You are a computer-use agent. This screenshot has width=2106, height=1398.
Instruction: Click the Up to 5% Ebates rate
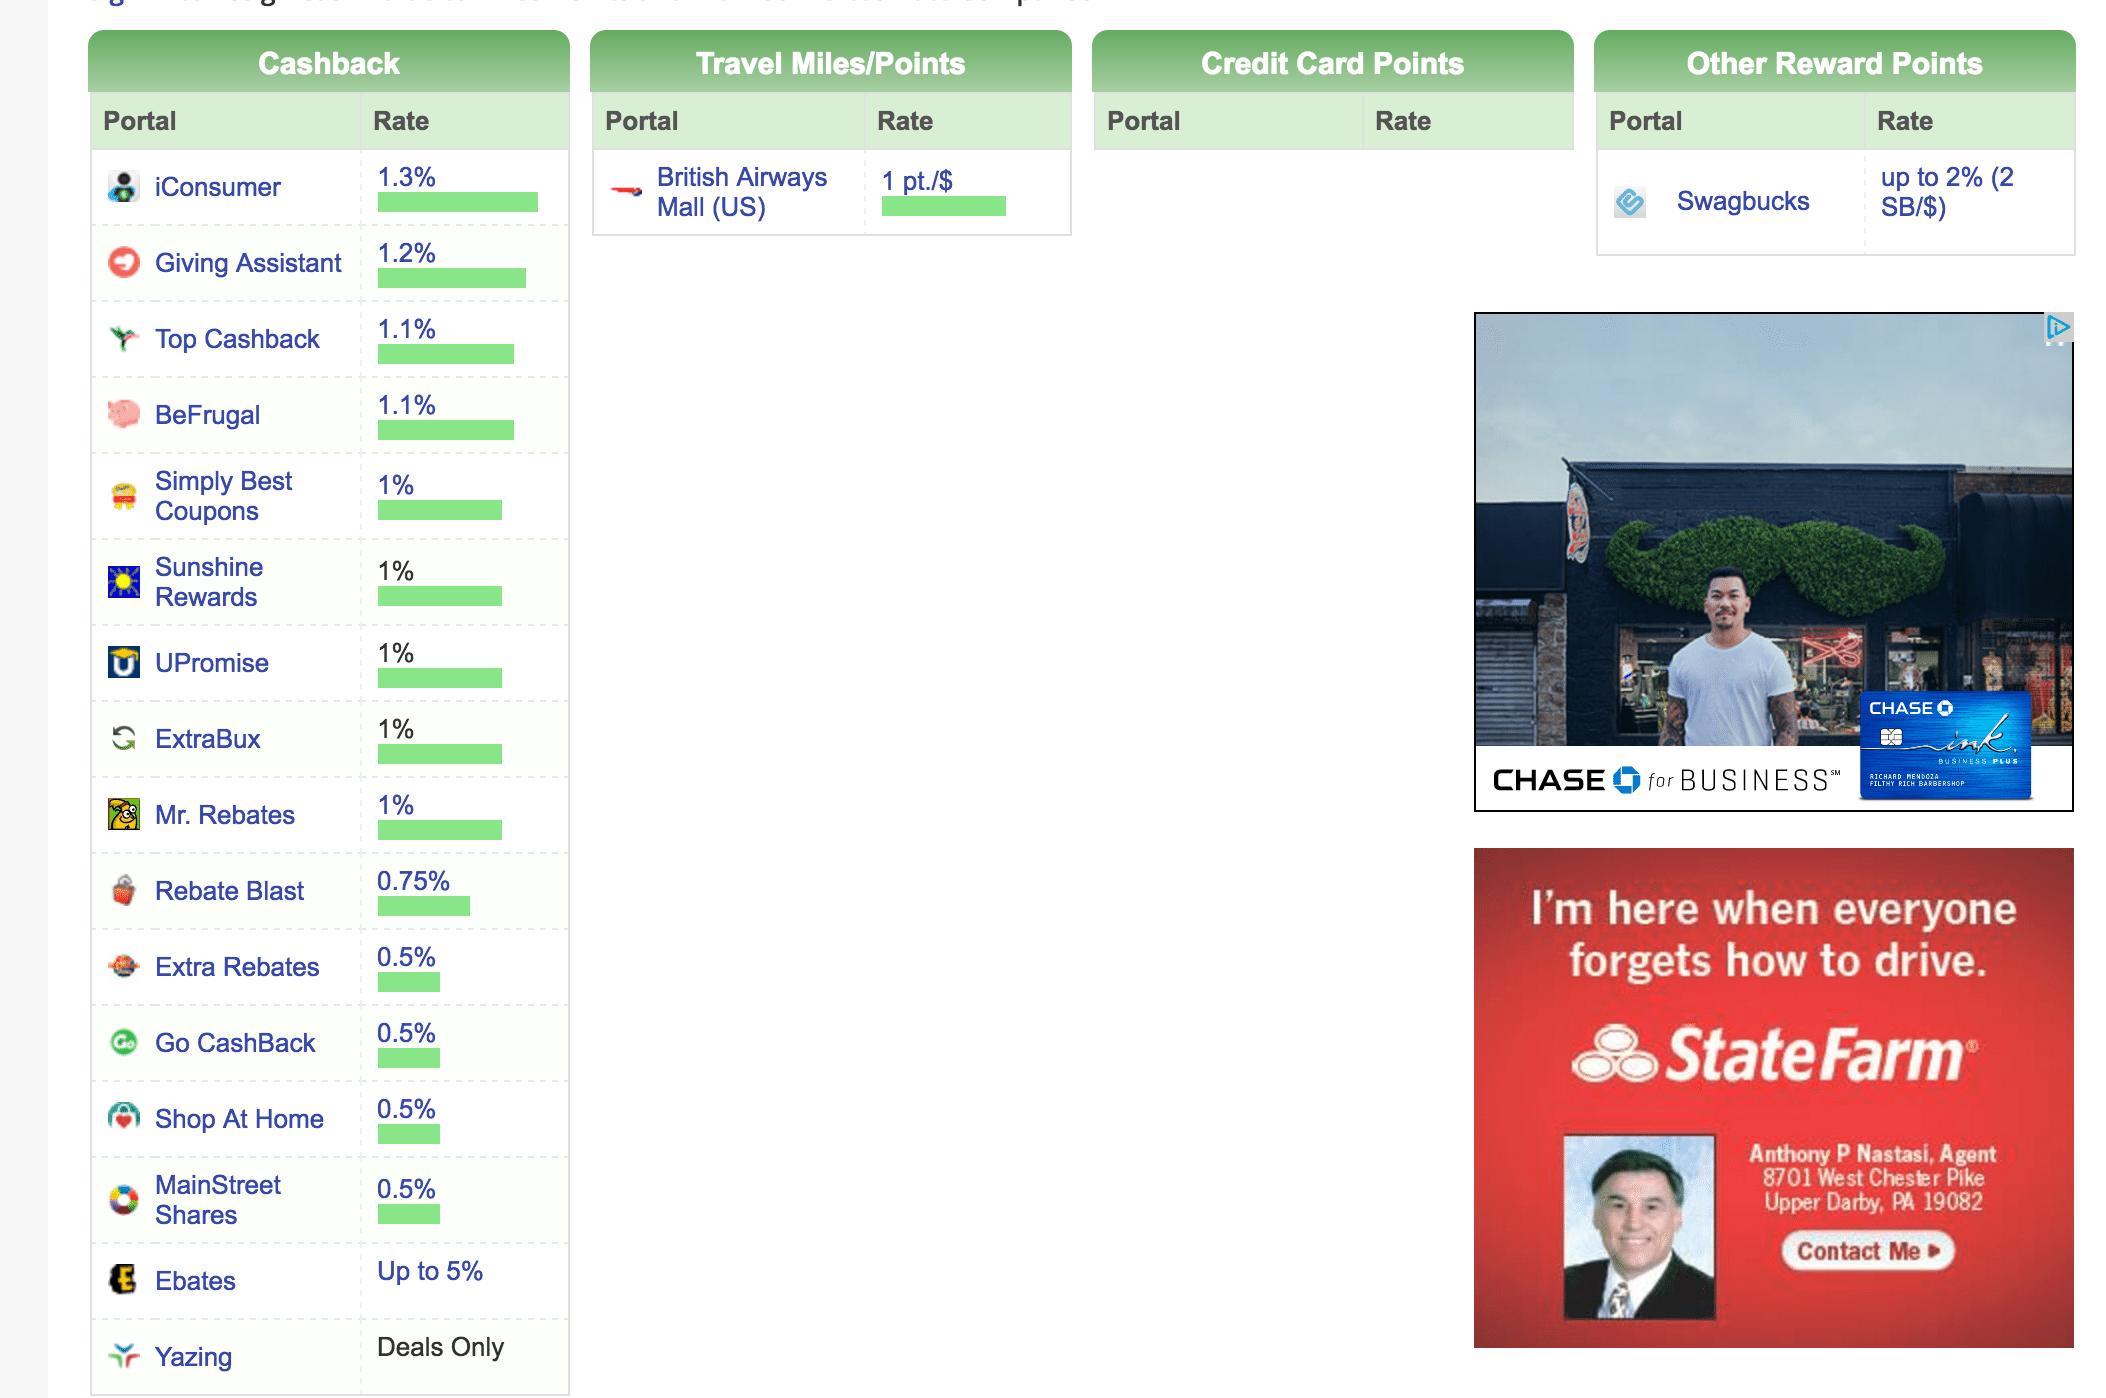430,1271
